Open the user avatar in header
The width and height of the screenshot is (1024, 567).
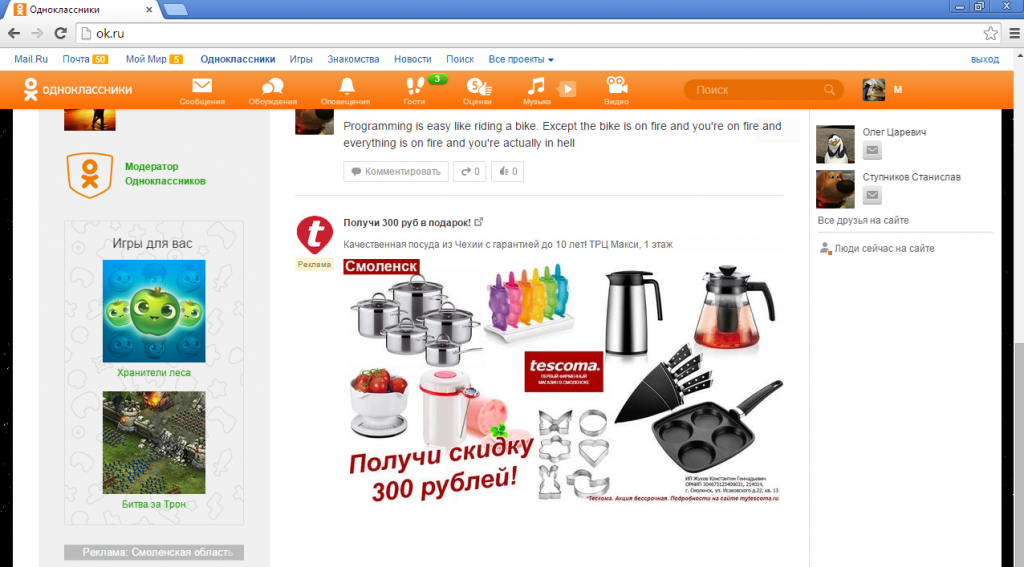873,89
